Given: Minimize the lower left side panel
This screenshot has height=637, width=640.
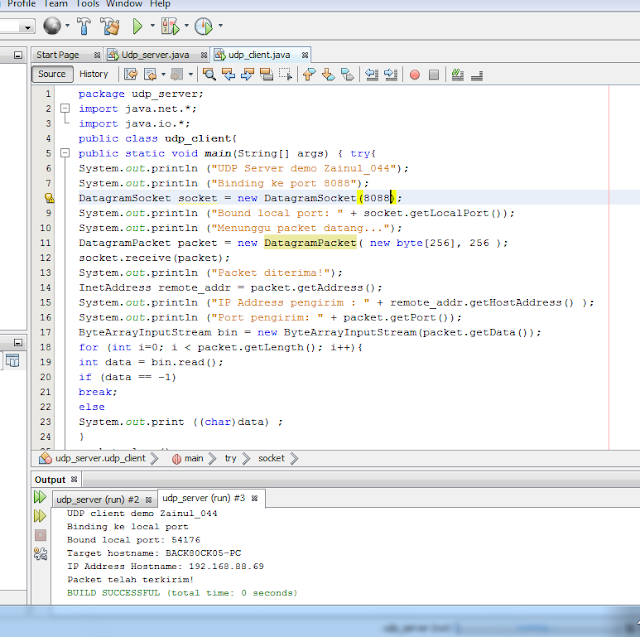Looking at the screenshot, I should (x=18, y=342).
